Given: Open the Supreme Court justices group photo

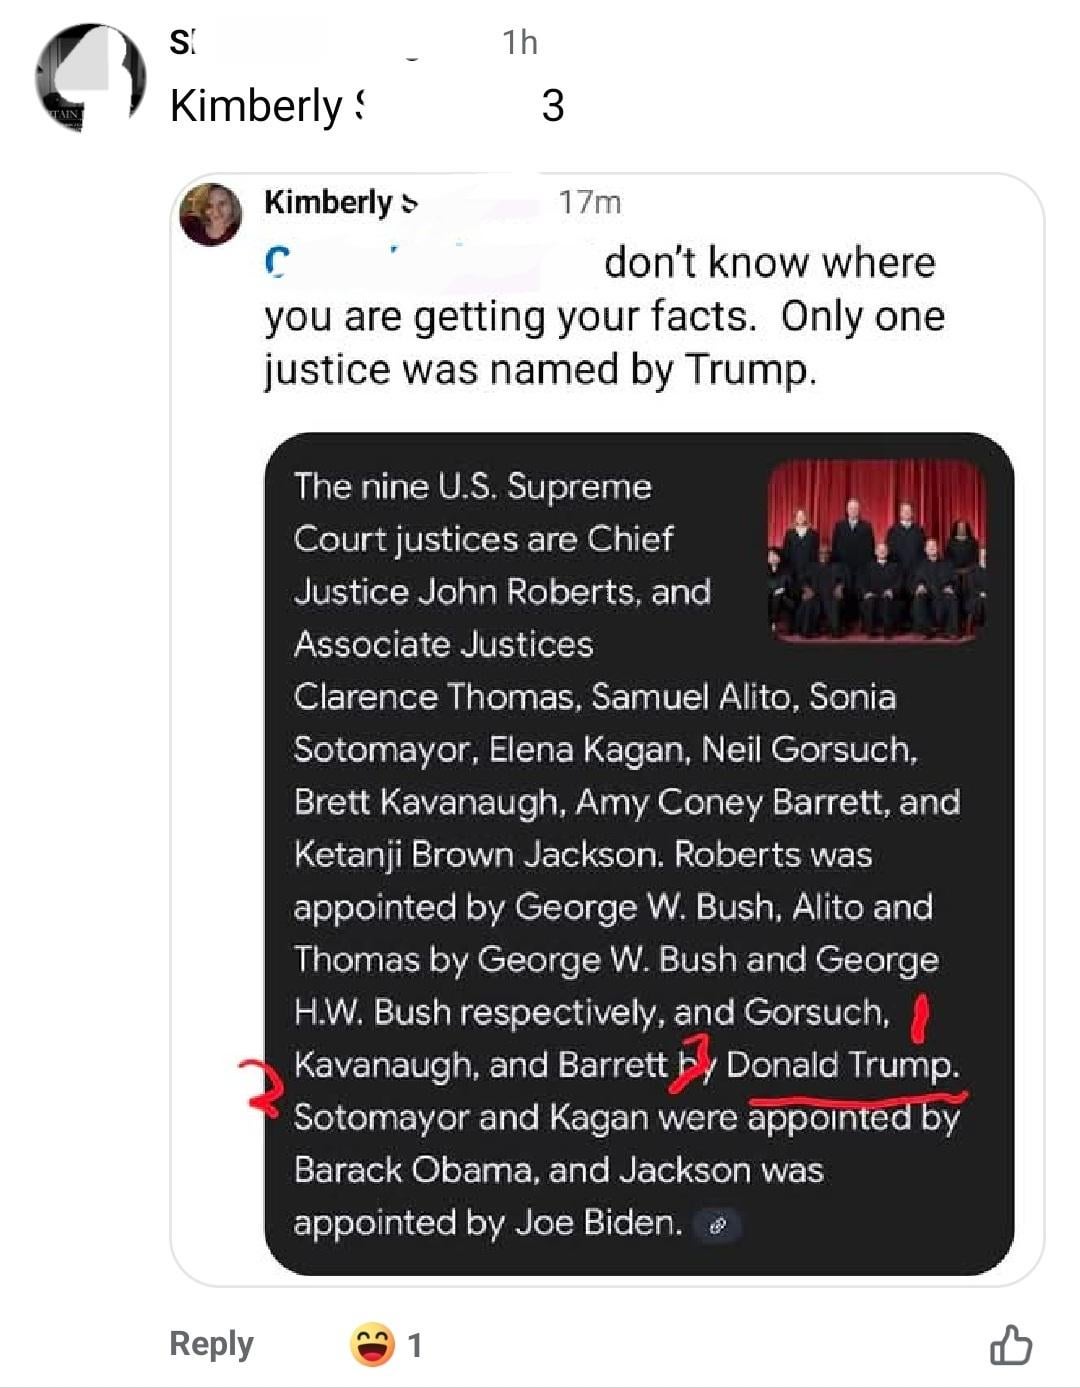Looking at the screenshot, I should point(877,549).
